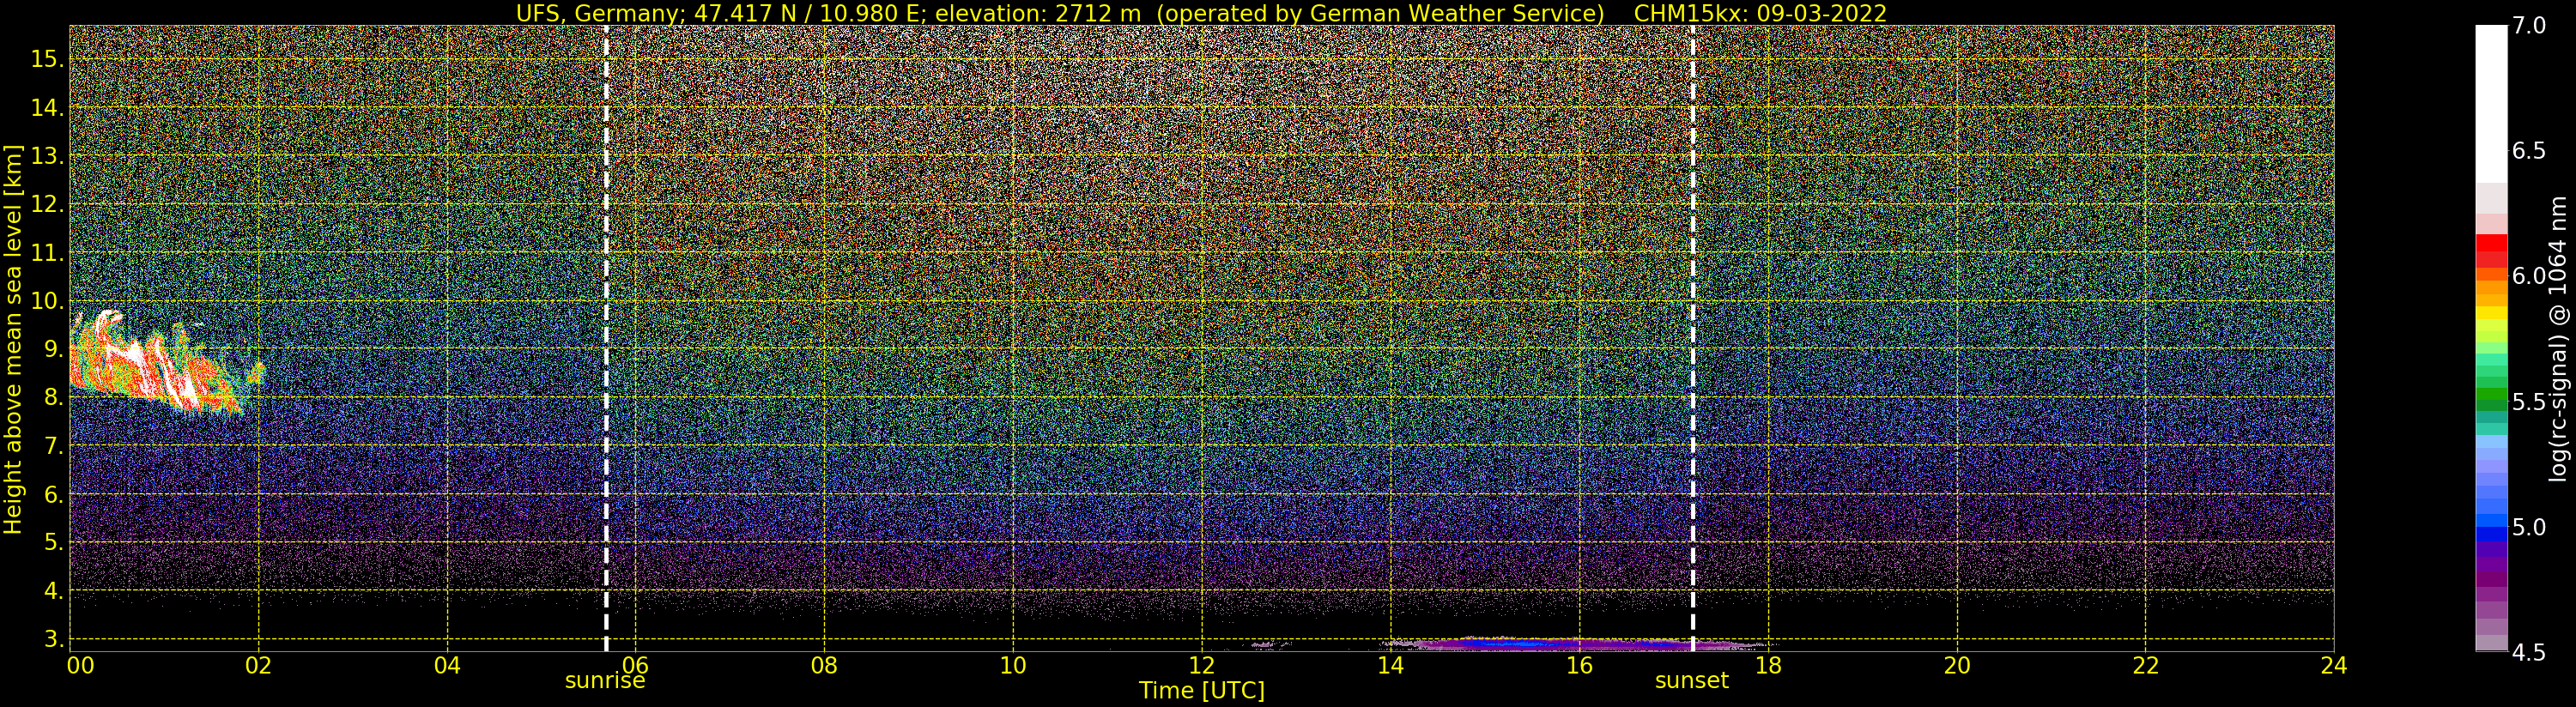Image resolution: width=2576 pixels, height=707 pixels.
Task: Click the '7.0' colorbar value
Action: pos(2529,26)
